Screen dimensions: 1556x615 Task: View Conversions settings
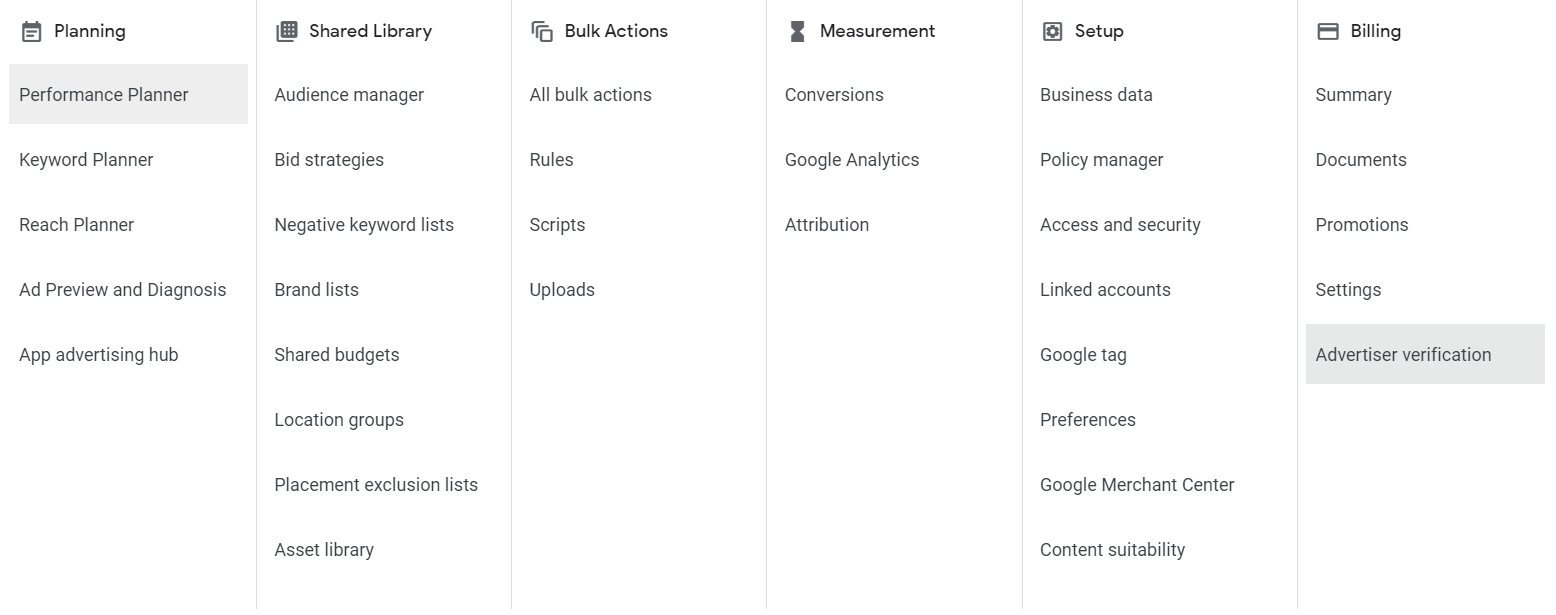(834, 94)
